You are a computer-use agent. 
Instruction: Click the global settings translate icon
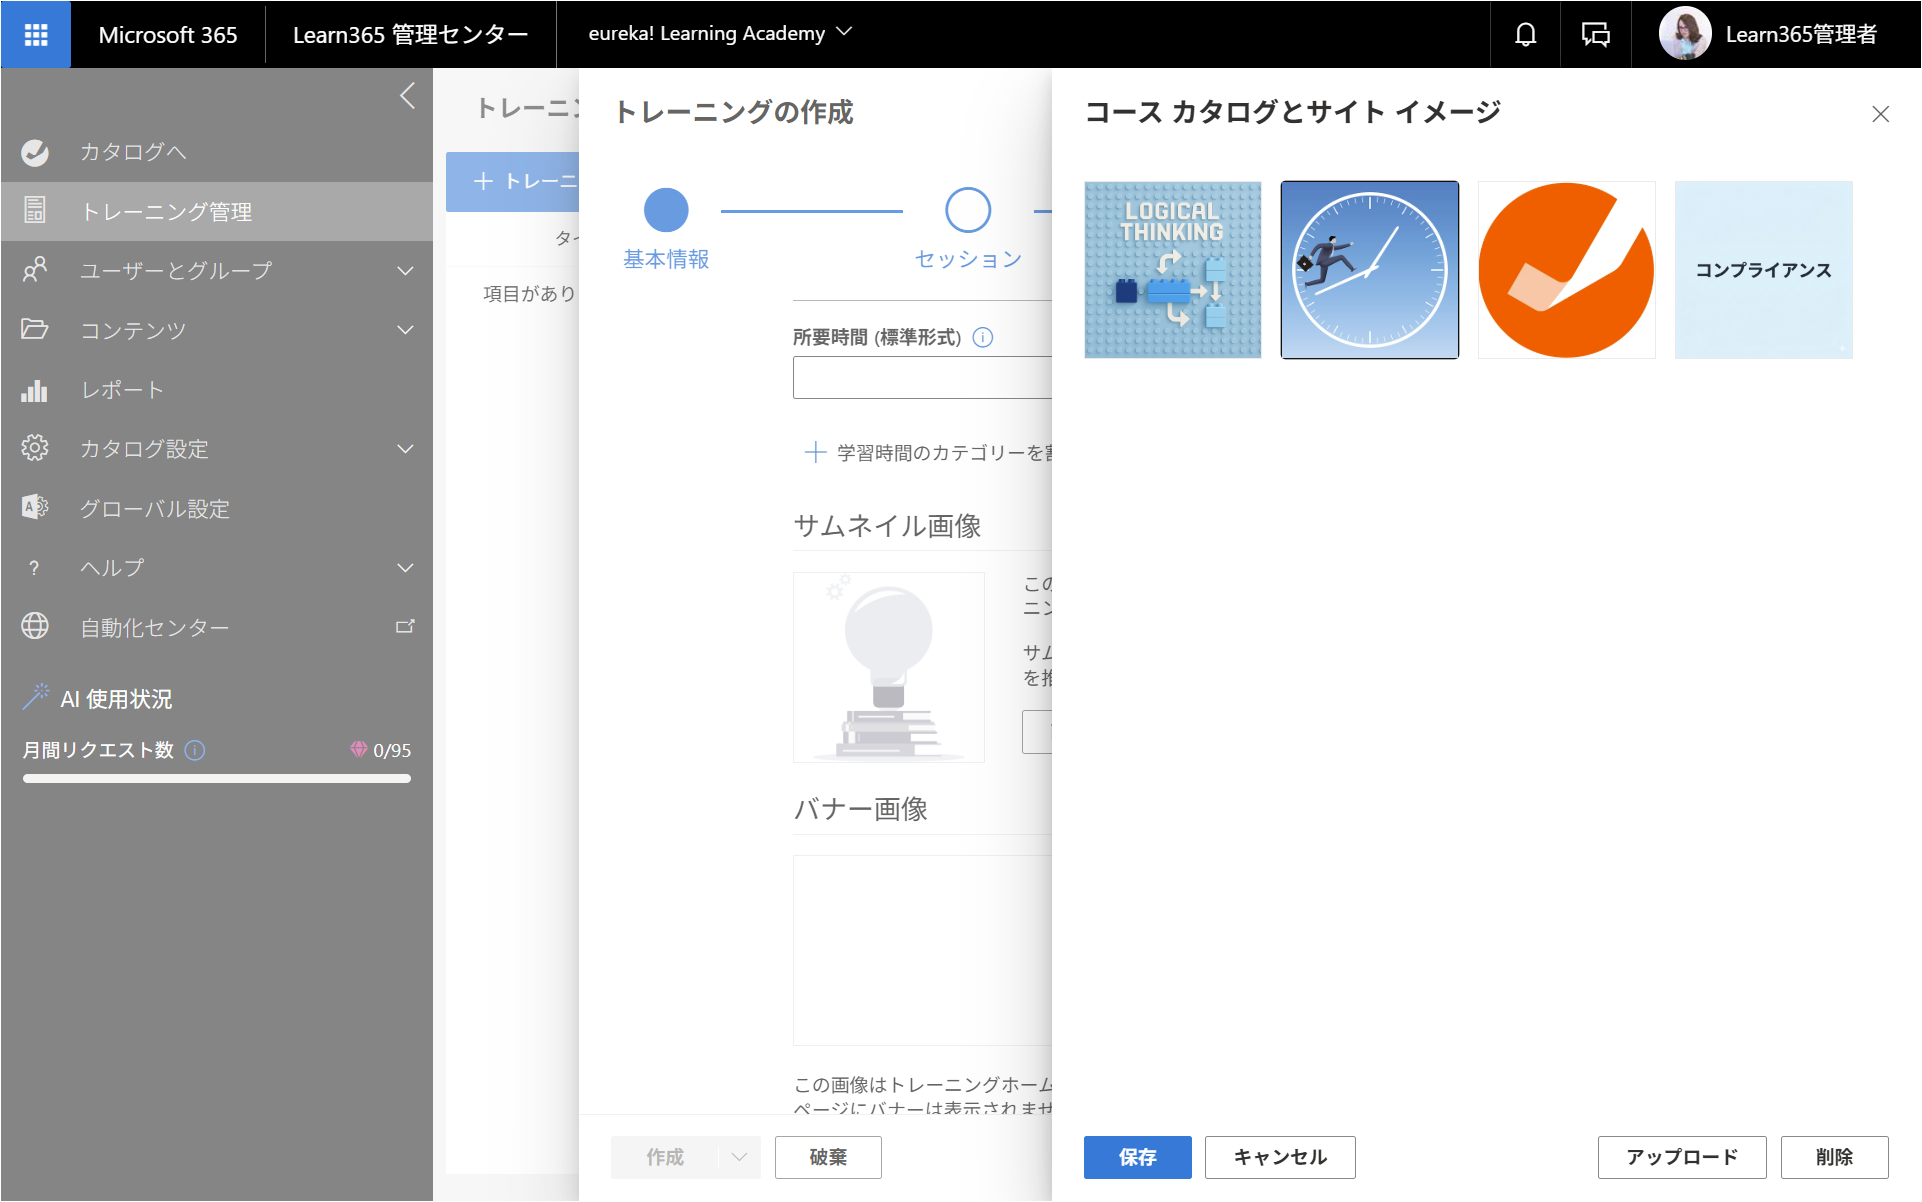point(35,507)
